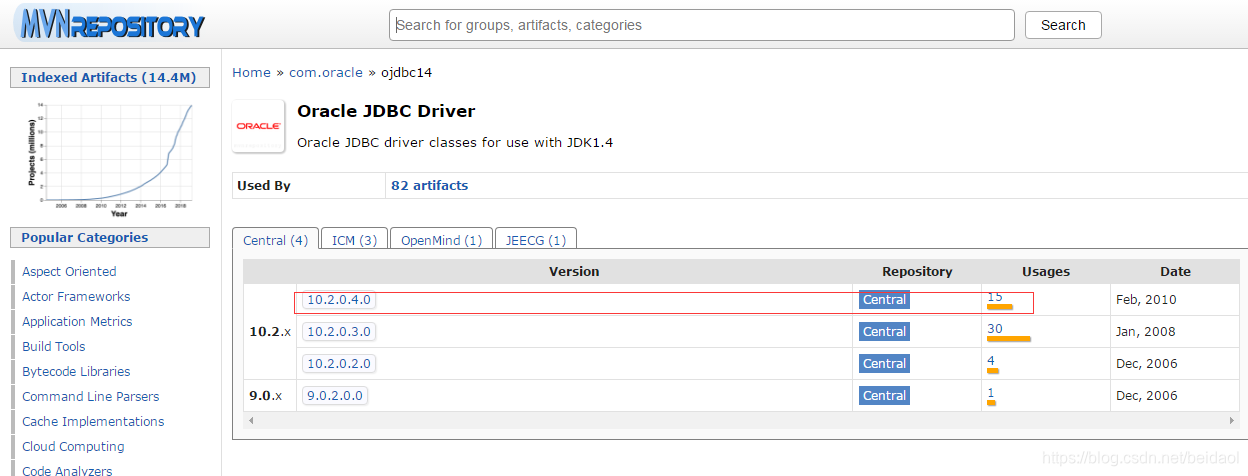Image resolution: width=1248 pixels, height=476 pixels.
Task: Click the Central badge for 9.0.2.0.0
Action: click(884, 395)
